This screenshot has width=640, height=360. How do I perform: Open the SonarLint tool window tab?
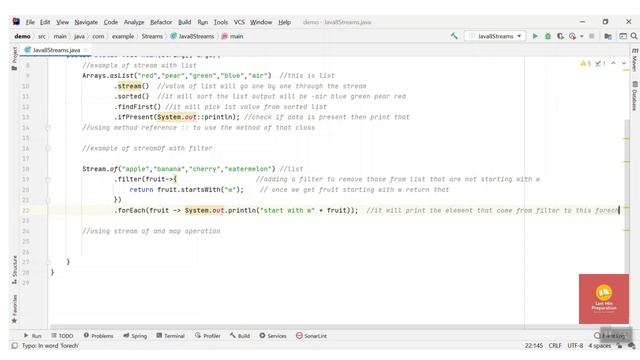coord(311,336)
